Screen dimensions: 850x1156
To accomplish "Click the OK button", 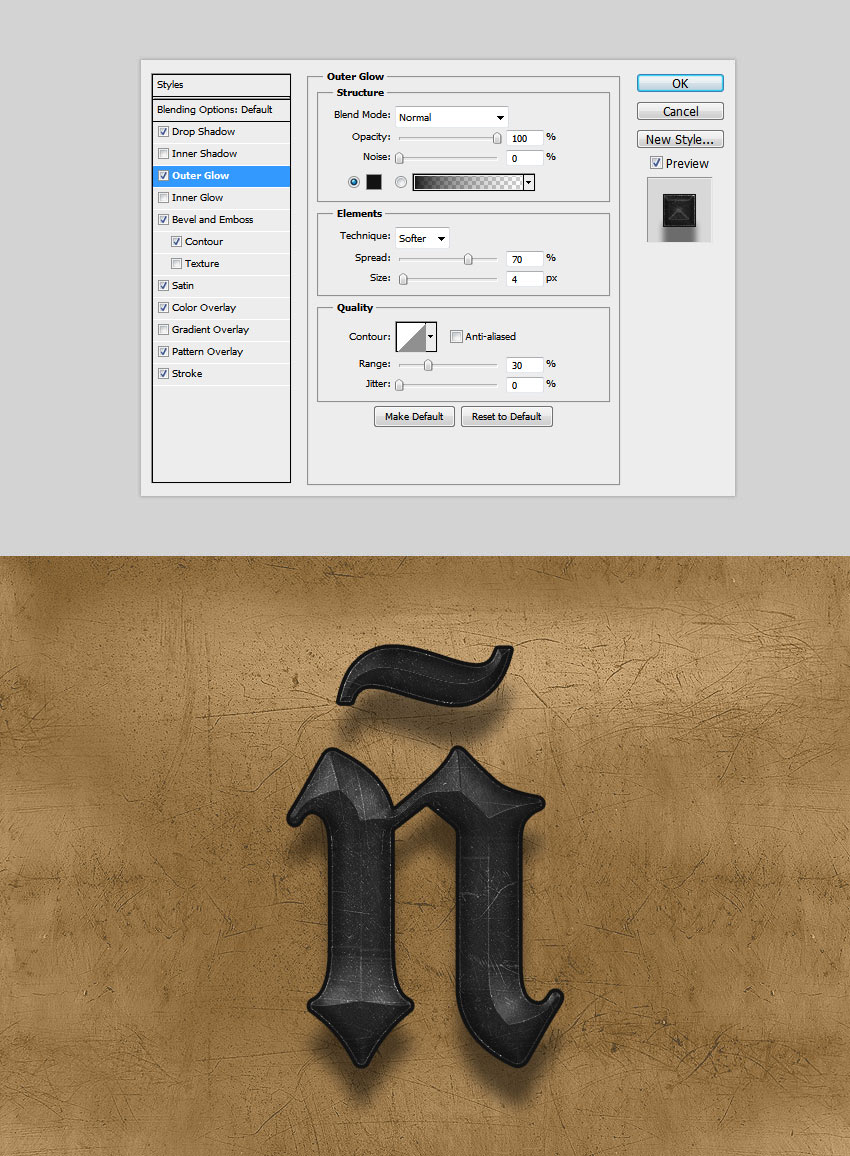I will (680, 83).
